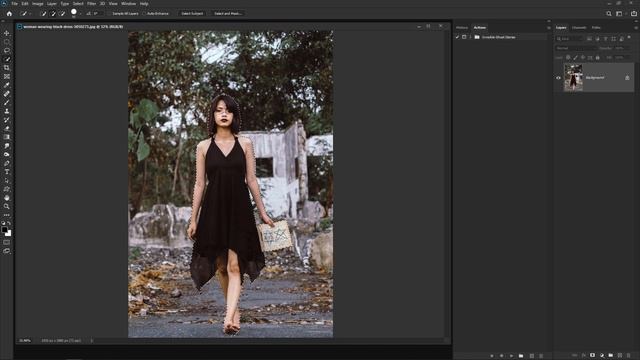The image size is (640, 360).
Task: Open the layer blend mode dropdown
Action: [x=576, y=48]
